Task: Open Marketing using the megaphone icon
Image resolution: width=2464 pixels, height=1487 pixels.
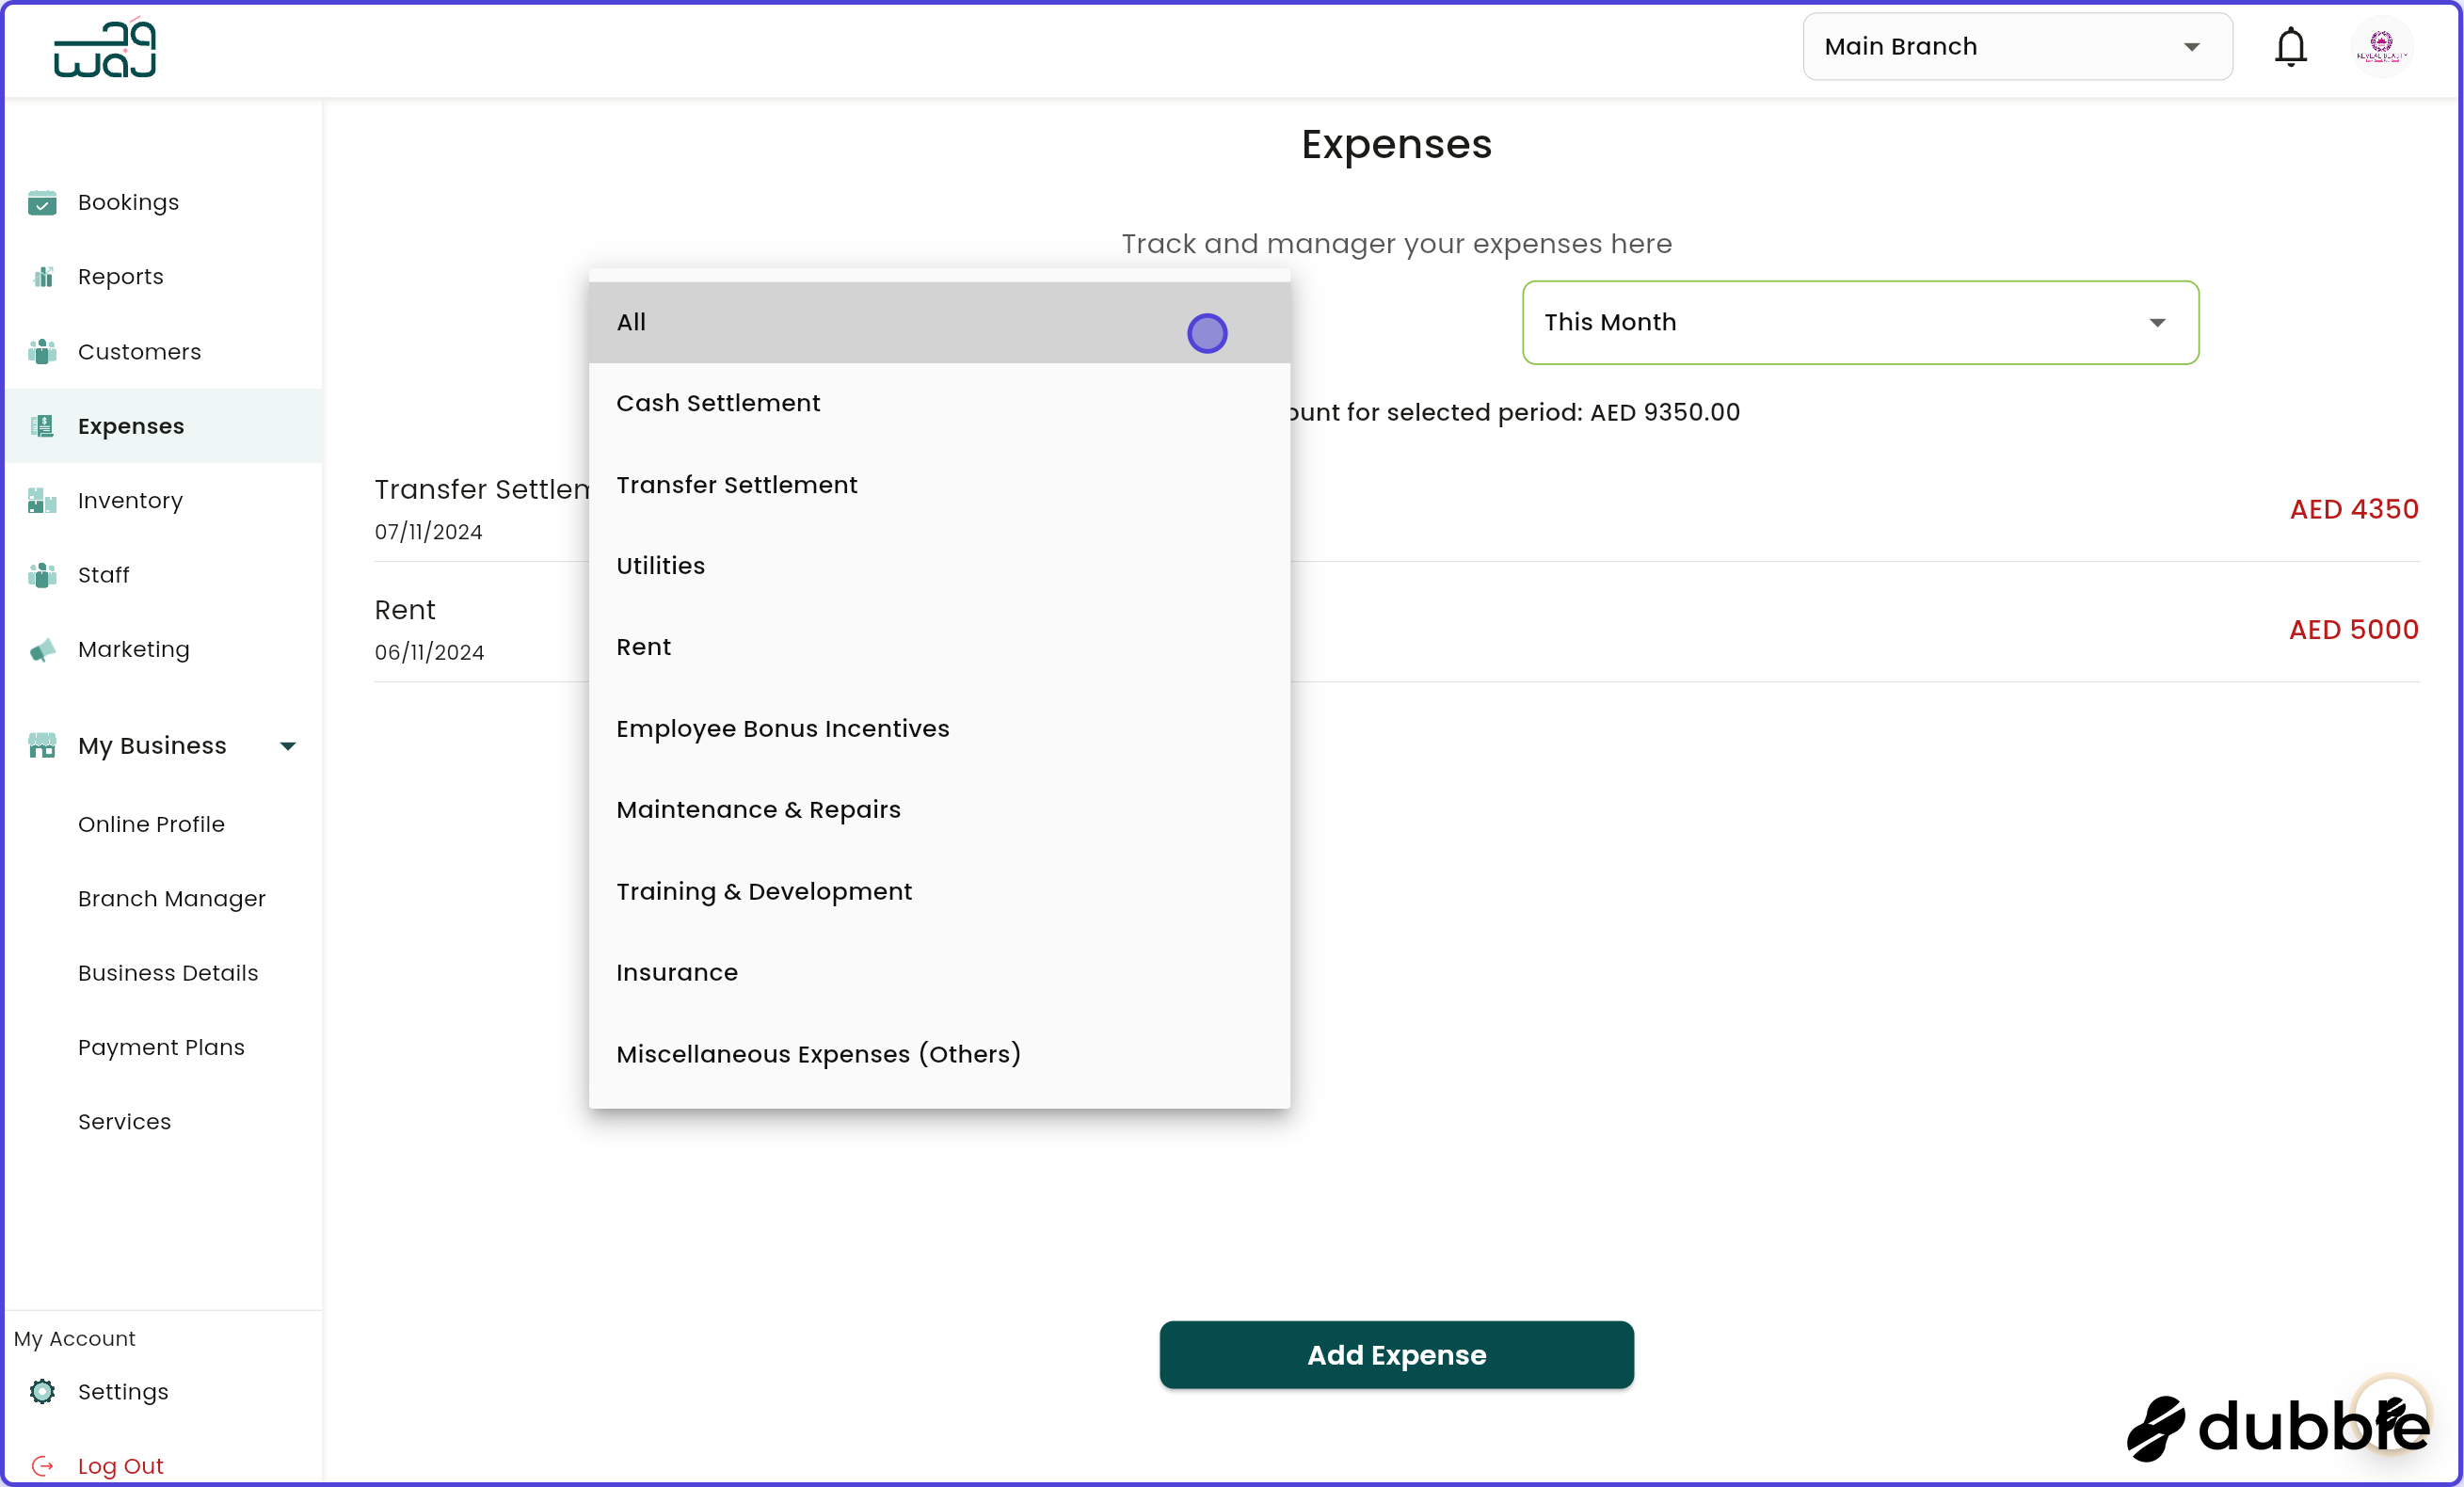Action: [x=42, y=649]
